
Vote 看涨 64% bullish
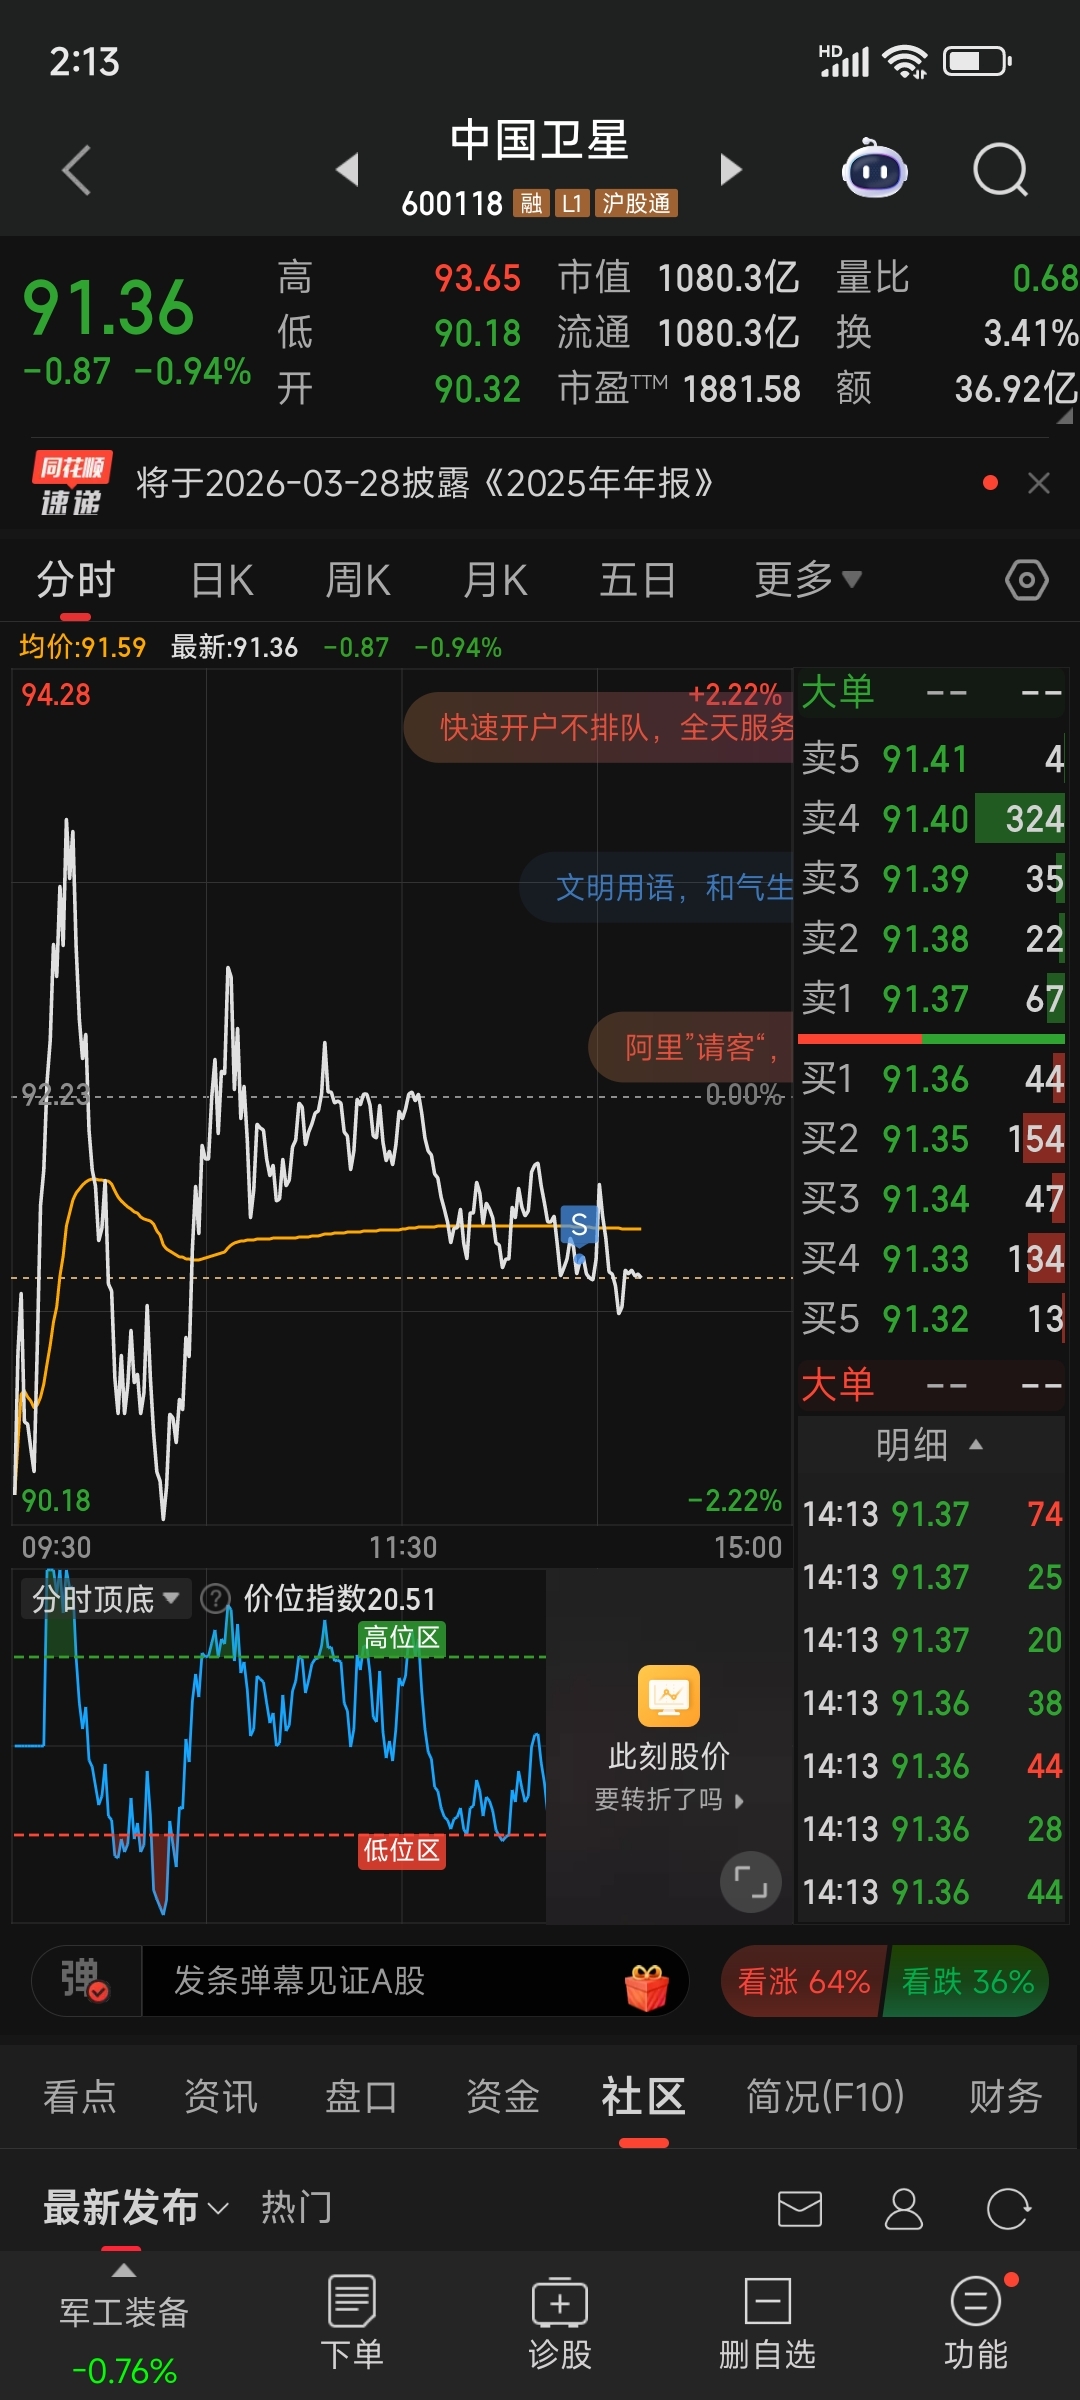pos(803,1981)
